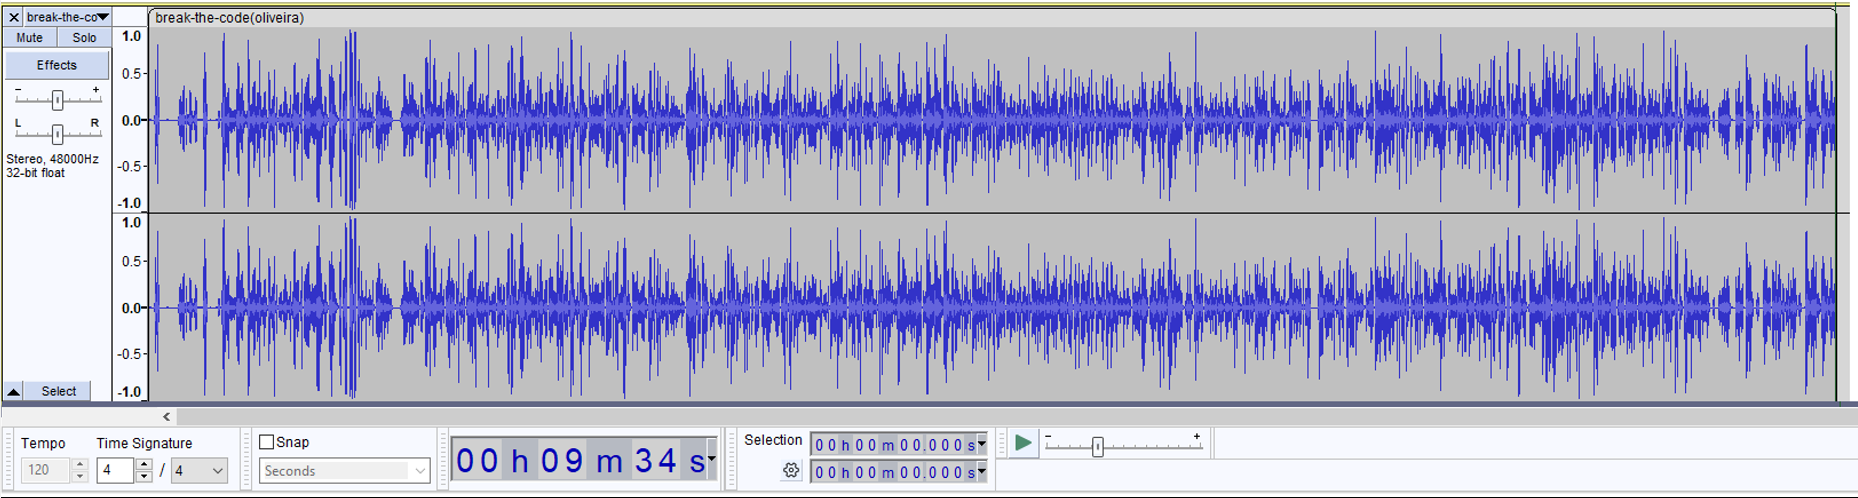
Task: Mute the break-the-code track
Action: pos(30,38)
